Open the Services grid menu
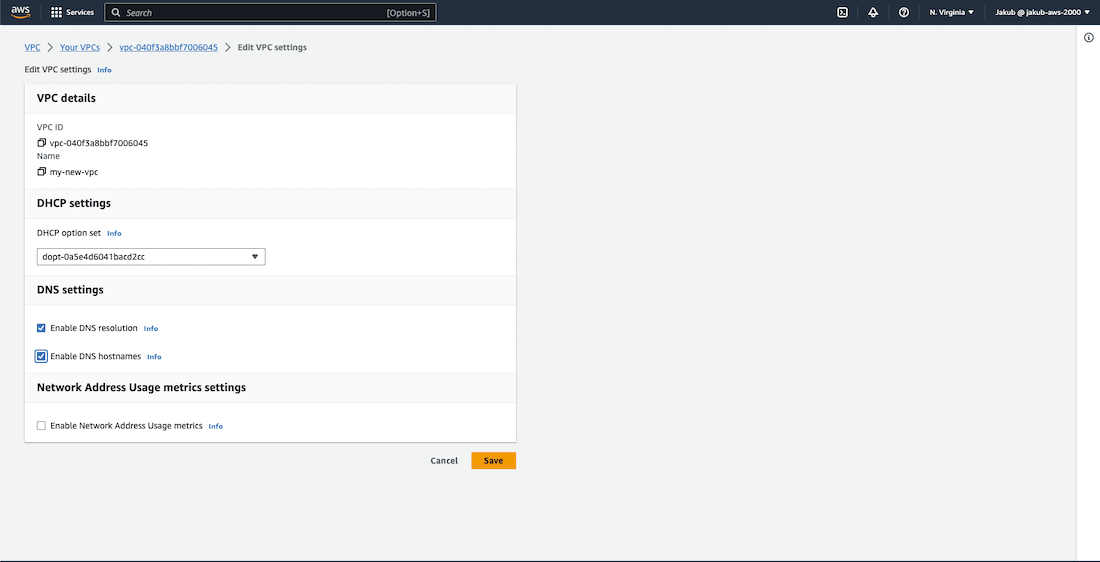Image resolution: width=1100 pixels, height=562 pixels. 72,13
